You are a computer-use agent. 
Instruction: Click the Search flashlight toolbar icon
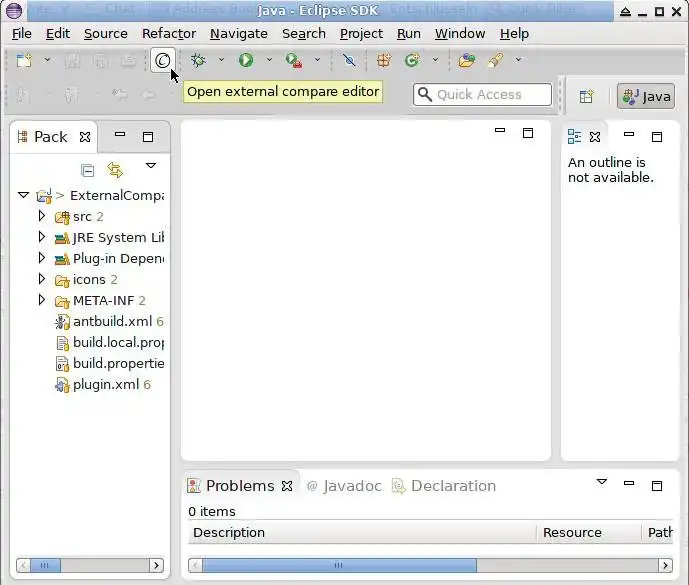point(495,60)
